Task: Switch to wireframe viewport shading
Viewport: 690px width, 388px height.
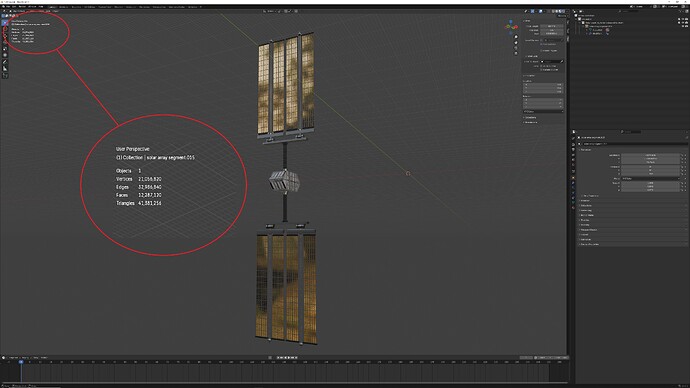Action: (x=553, y=11)
